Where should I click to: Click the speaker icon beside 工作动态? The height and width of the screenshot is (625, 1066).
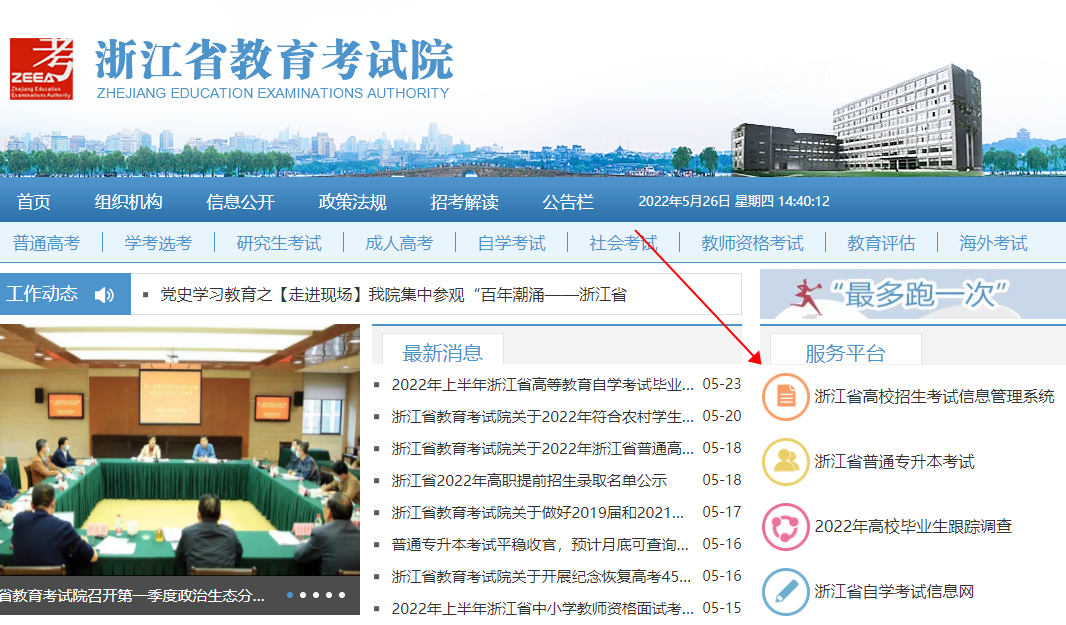(x=104, y=294)
